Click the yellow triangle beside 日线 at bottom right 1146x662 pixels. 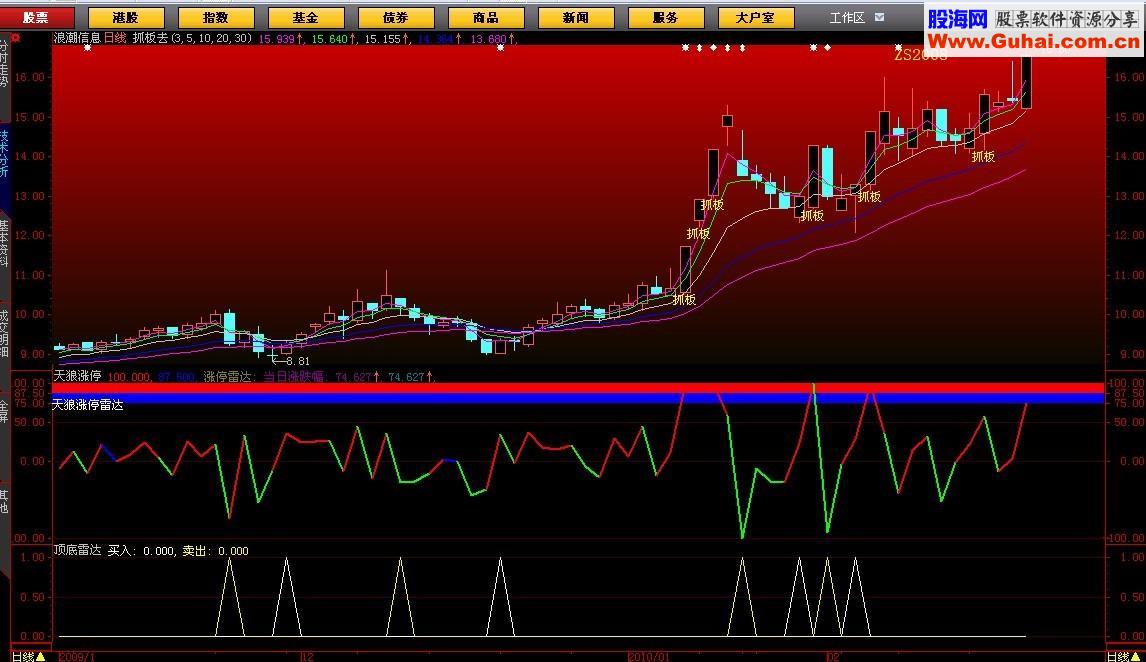1136,657
